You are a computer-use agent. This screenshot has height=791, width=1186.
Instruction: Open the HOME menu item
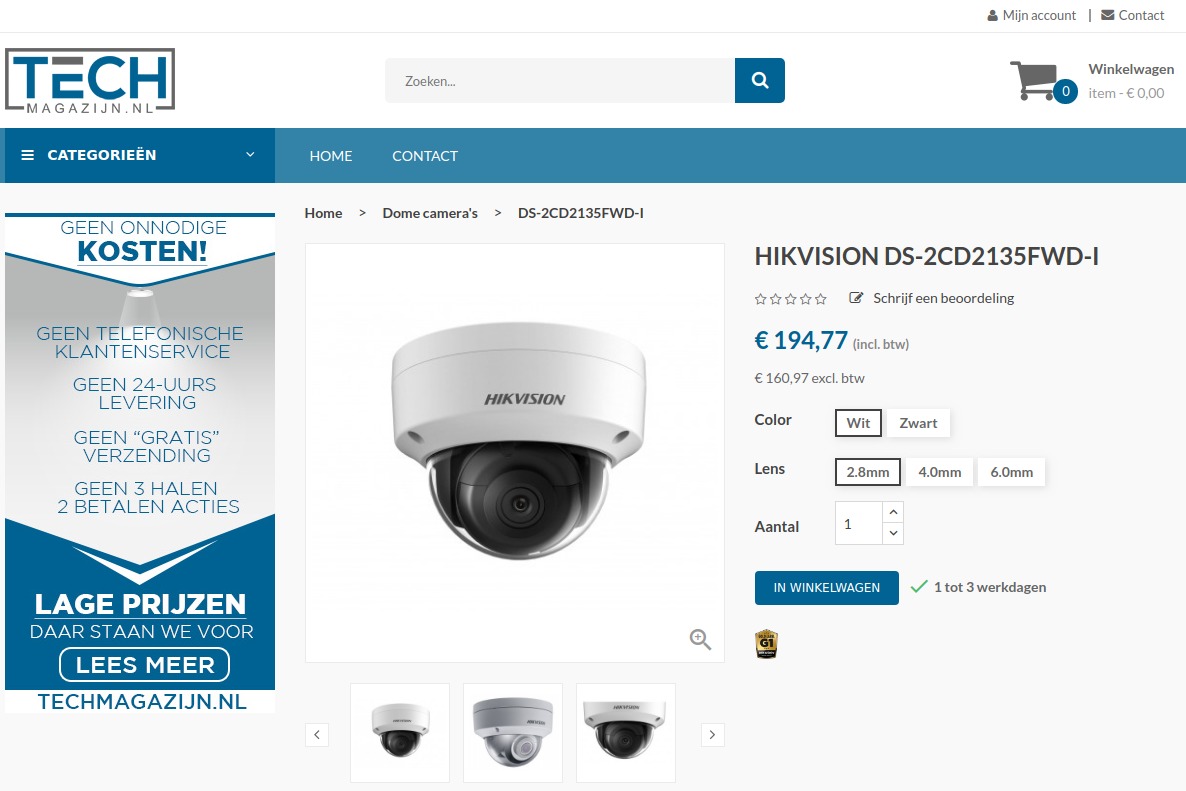pos(331,156)
